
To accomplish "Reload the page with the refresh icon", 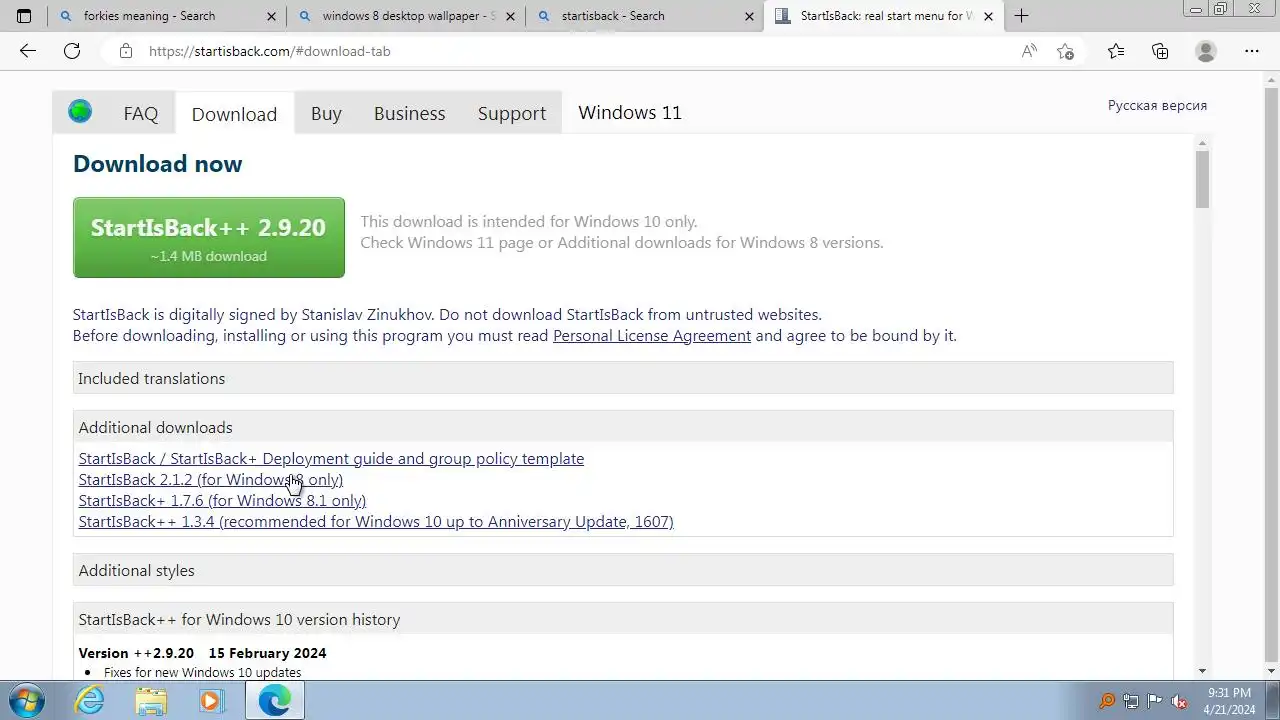I will click(x=72, y=51).
